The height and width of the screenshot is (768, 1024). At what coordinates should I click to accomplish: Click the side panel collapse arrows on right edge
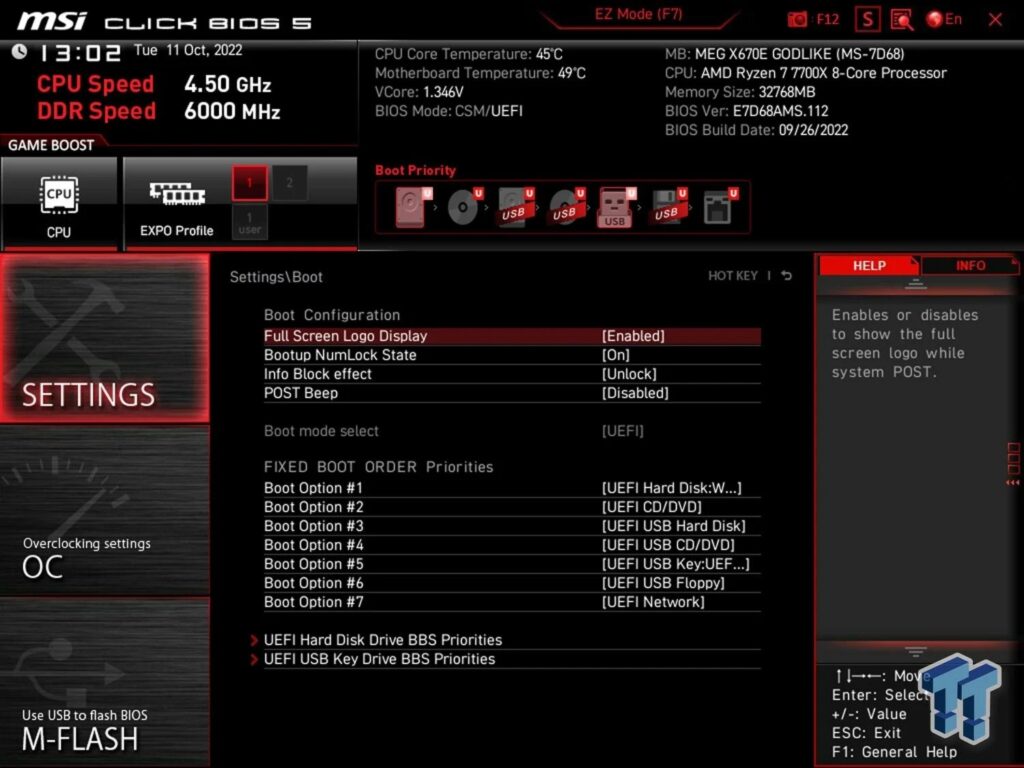(x=1013, y=483)
